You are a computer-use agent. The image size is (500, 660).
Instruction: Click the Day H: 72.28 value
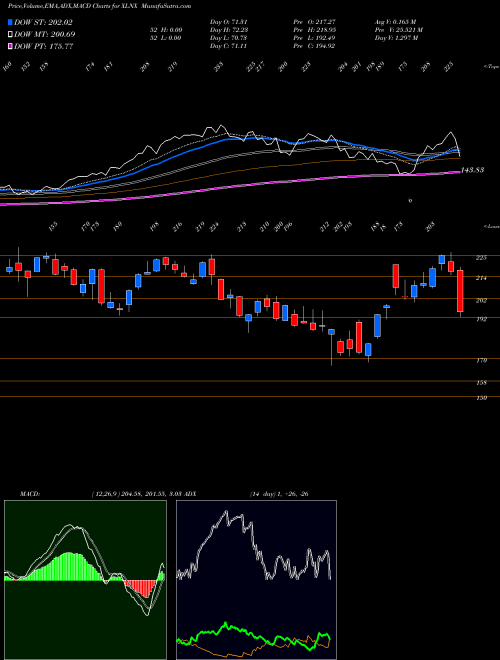coord(228,30)
